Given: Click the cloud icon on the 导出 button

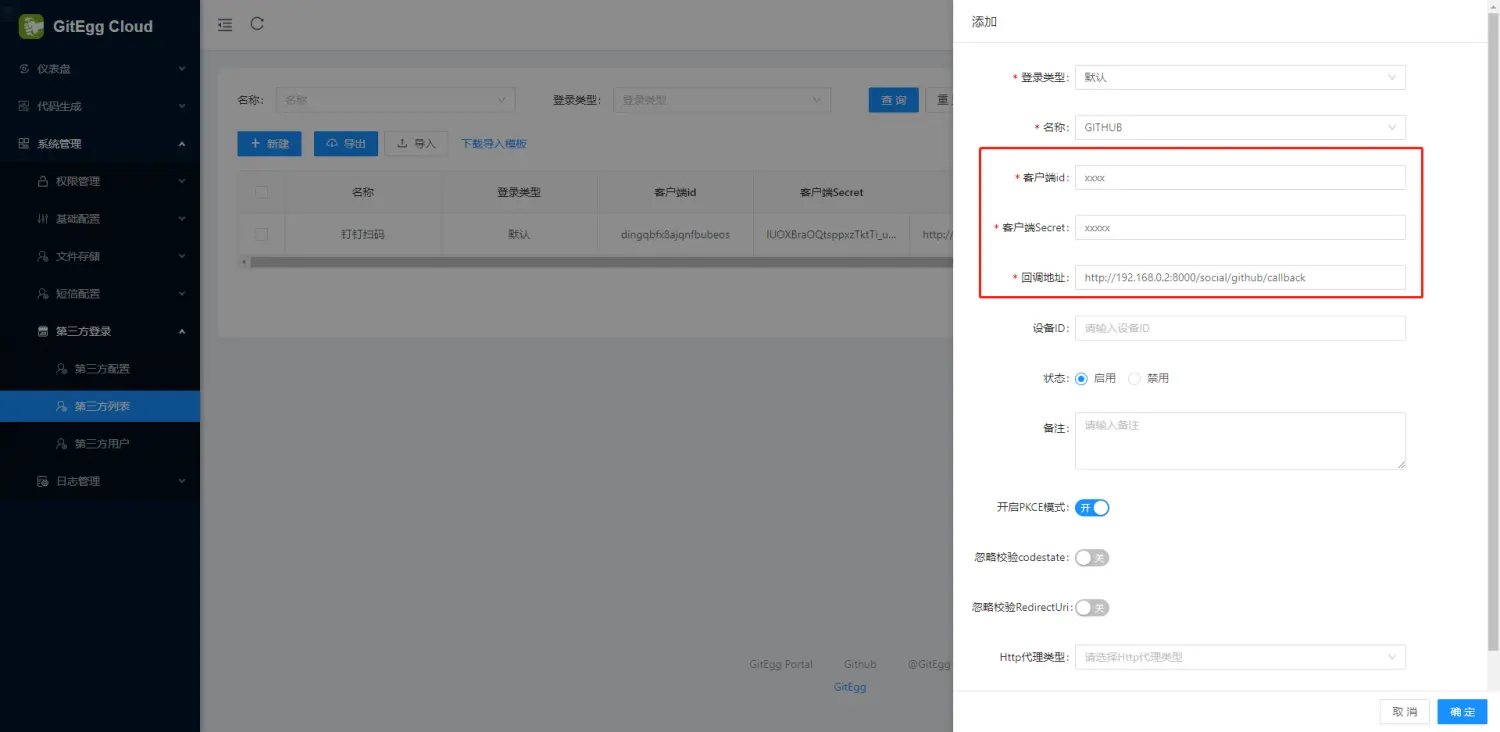Looking at the screenshot, I should click(x=332, y=144).
